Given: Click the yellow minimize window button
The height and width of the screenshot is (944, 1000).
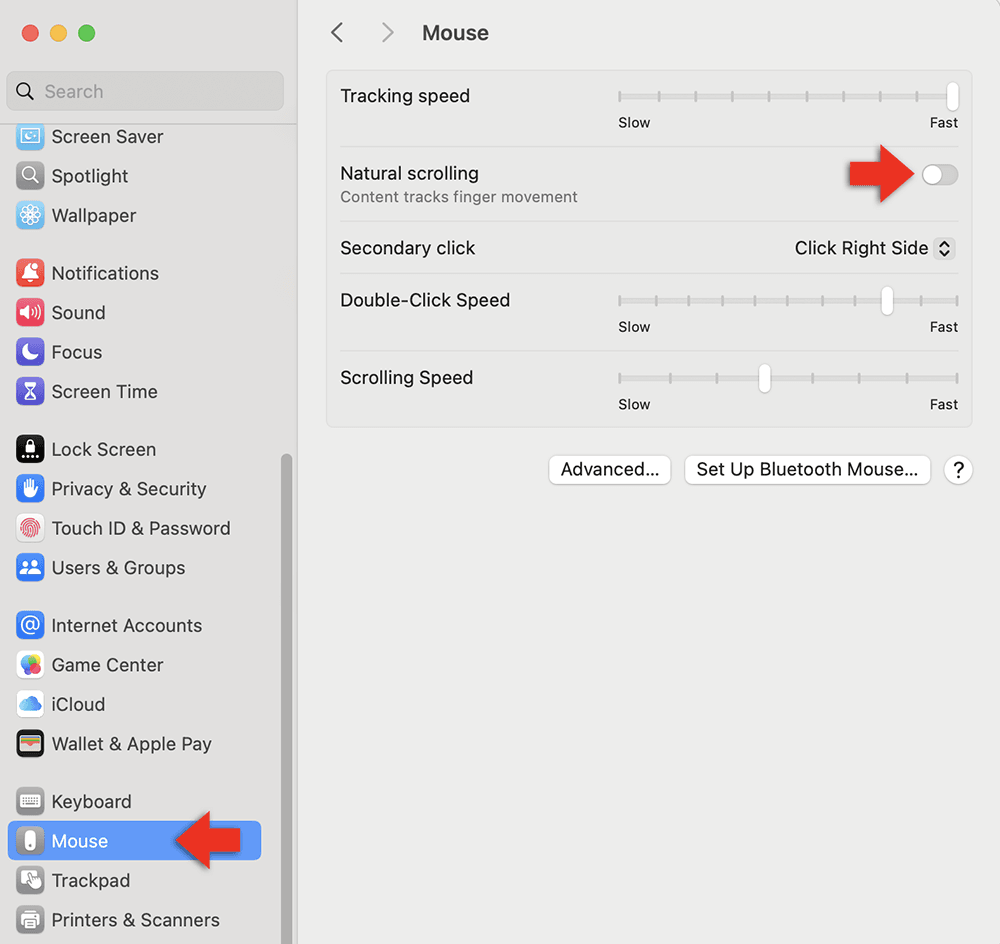Looking at the screenshot, I should pos(59,33).
